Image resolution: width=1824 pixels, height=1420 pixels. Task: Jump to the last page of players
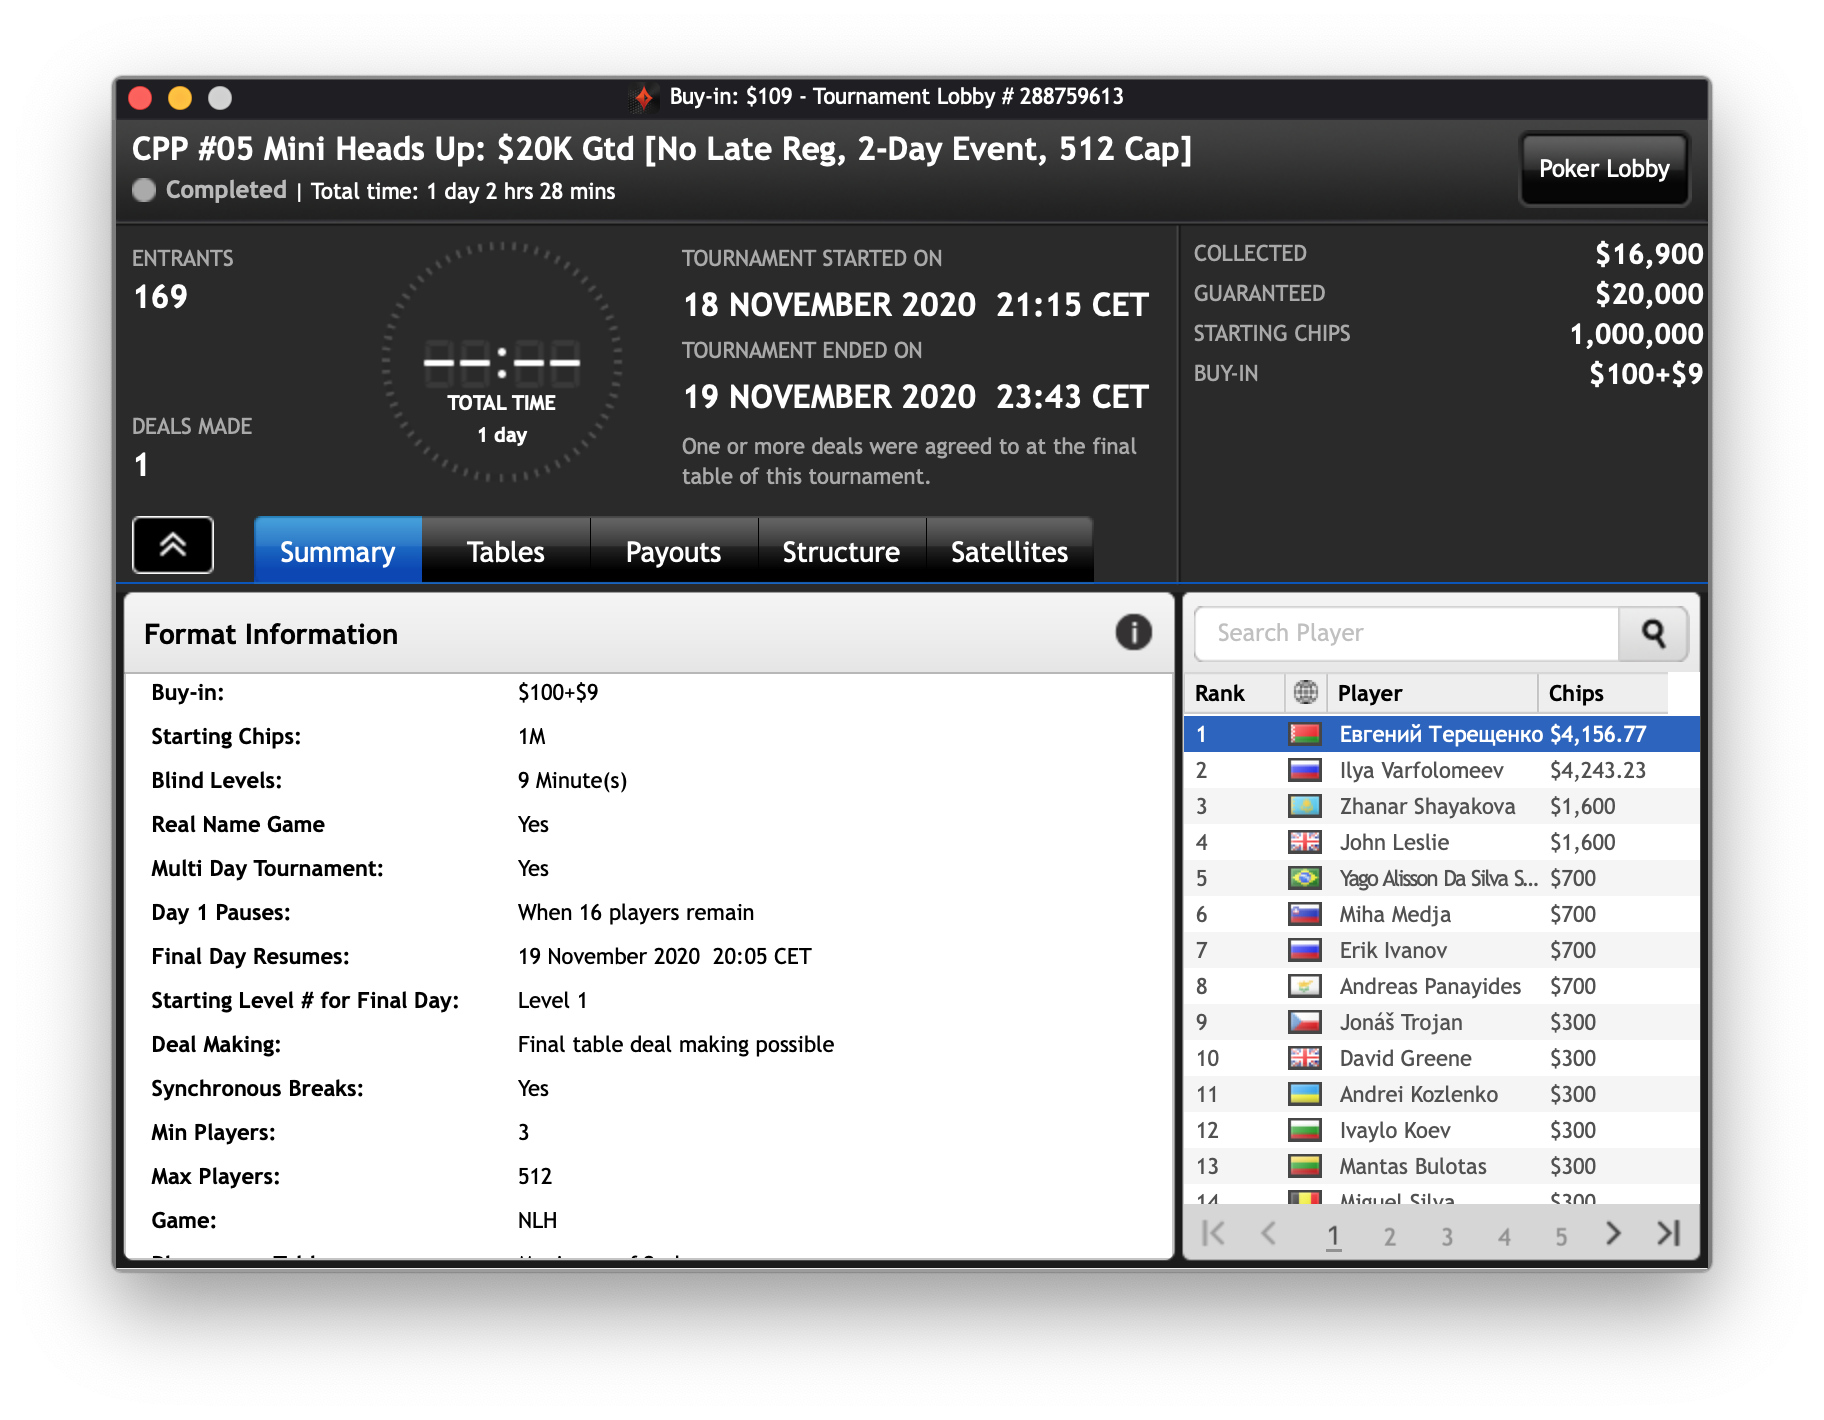point(1668,1234)
